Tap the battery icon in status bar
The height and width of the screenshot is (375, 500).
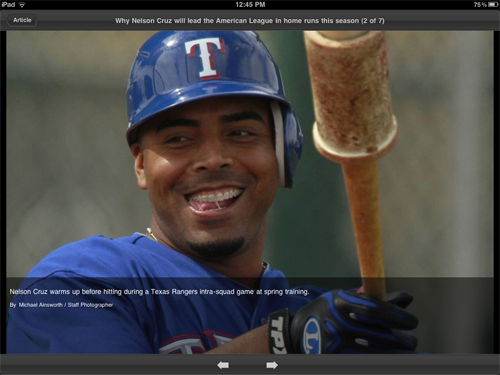pyautogui.click(x=493, y=5)
